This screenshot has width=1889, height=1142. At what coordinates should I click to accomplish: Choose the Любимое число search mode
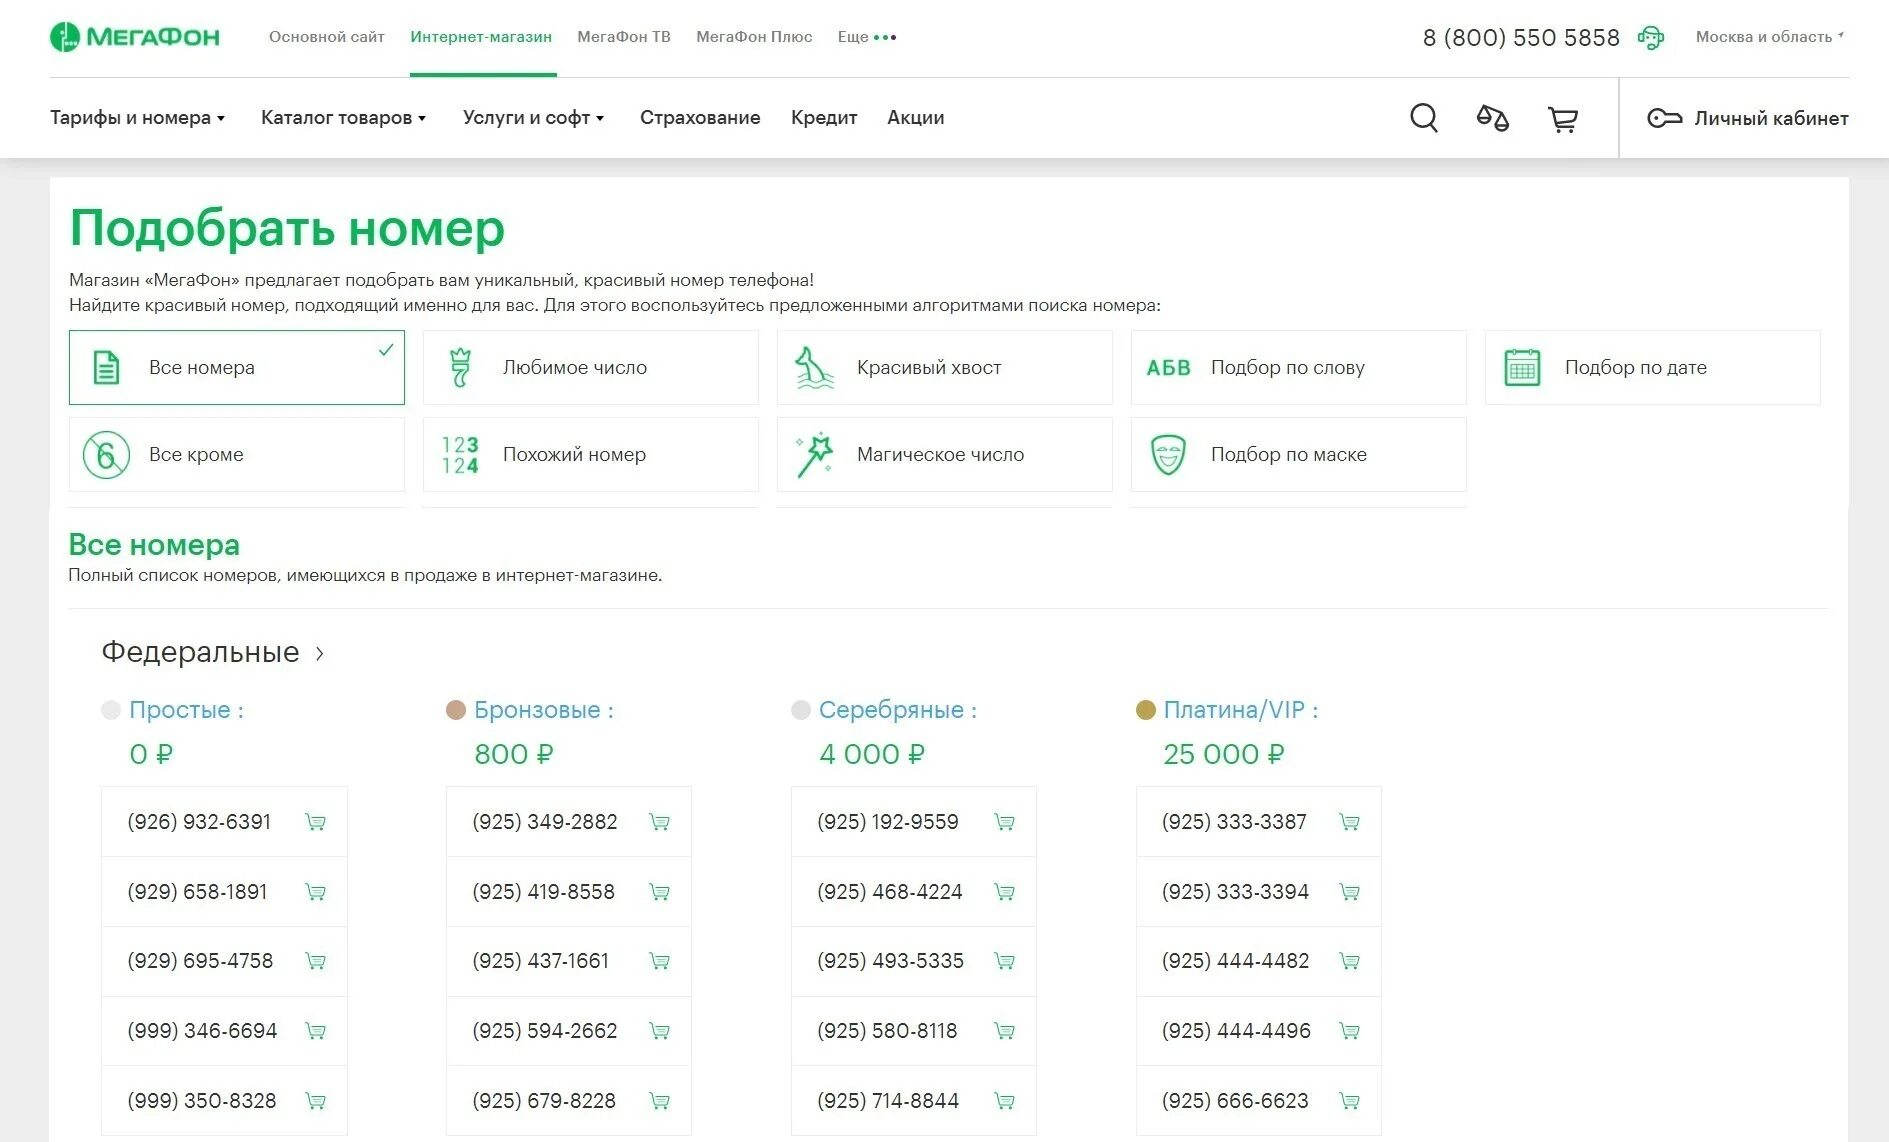[591, 367]
